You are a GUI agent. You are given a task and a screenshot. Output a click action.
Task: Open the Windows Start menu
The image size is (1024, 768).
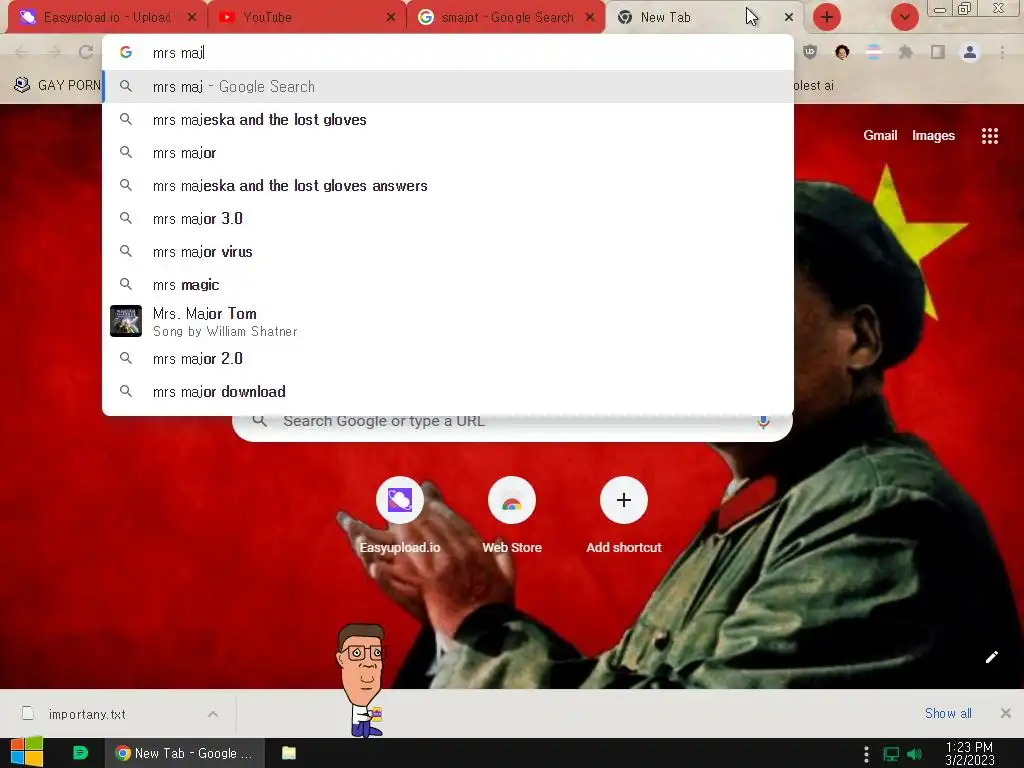27,752
